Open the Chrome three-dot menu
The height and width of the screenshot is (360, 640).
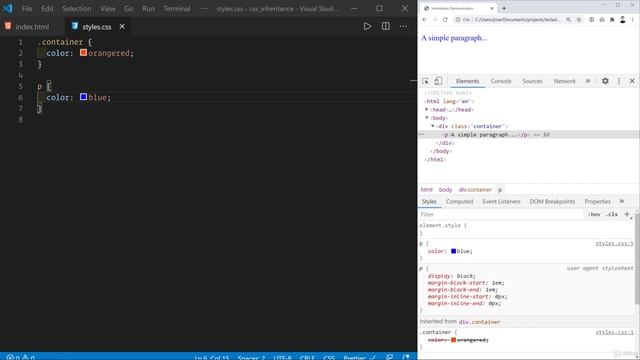(x=633, y=20)
